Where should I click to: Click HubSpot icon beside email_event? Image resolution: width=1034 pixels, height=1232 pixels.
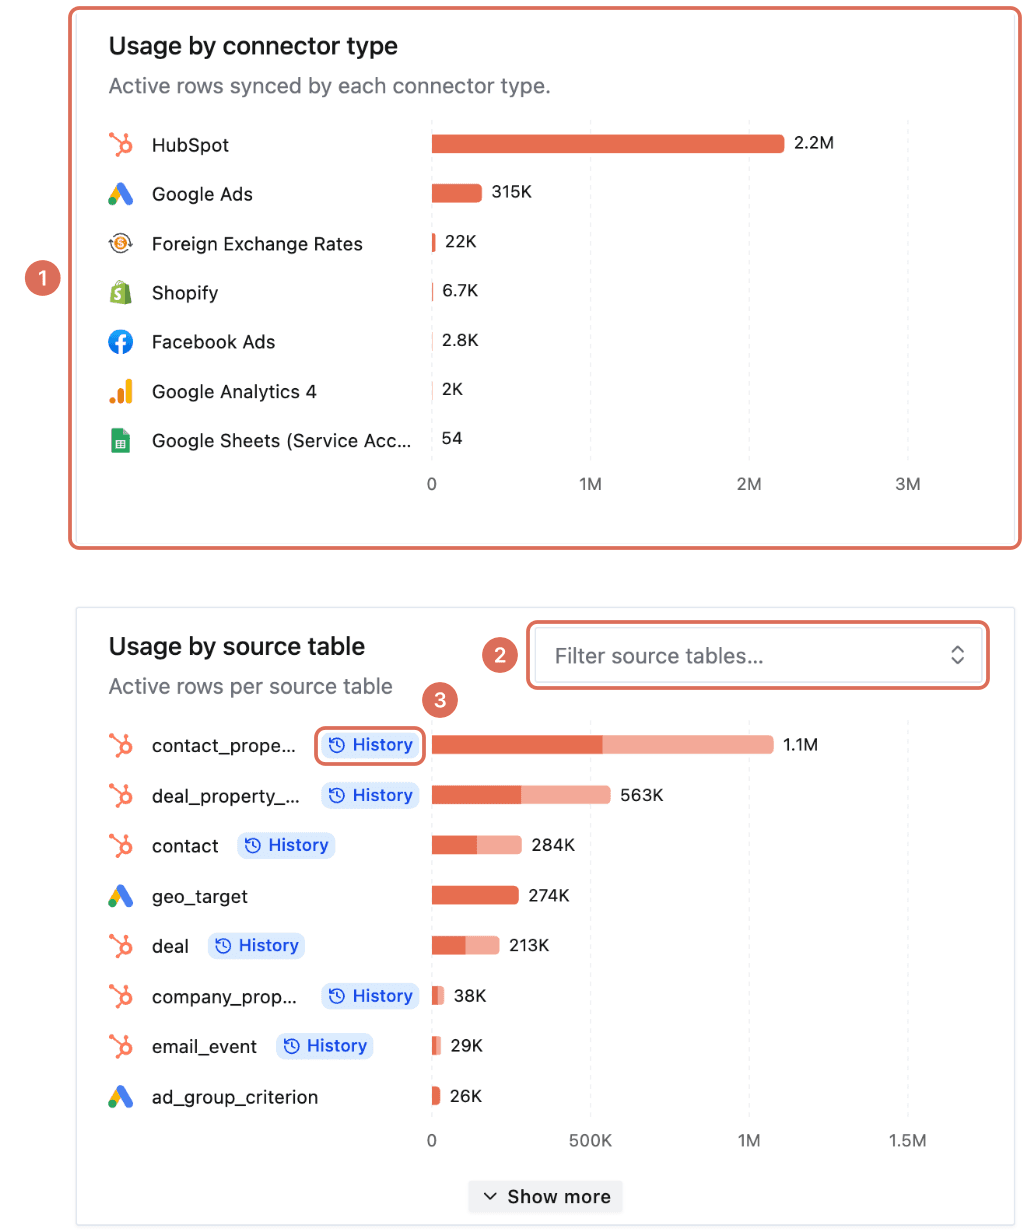coord(121,1046)
